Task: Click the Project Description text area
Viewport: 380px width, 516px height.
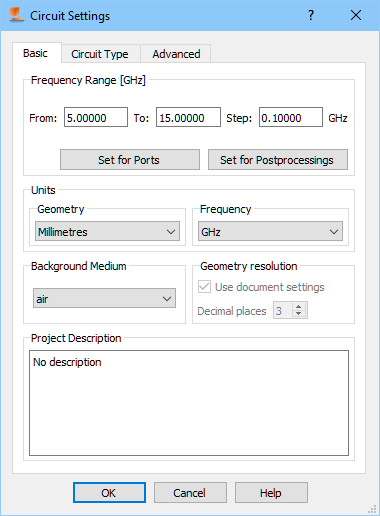Action: tap(189, 403)
